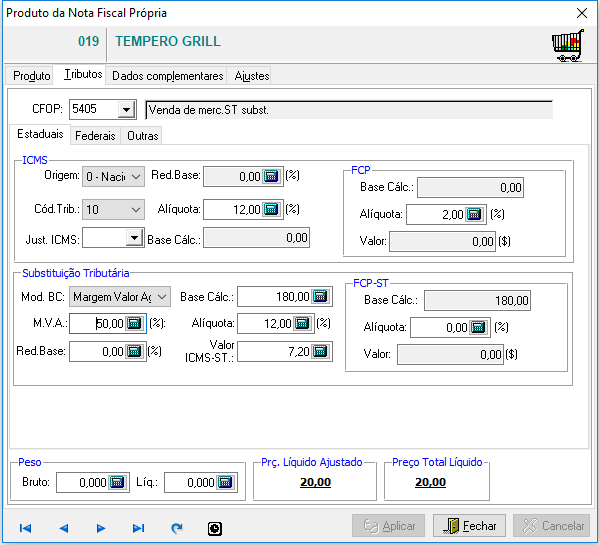Viewport: 600px width, 545px height.
Task: Click the Cancelar button
Action: tap(553, 526)
